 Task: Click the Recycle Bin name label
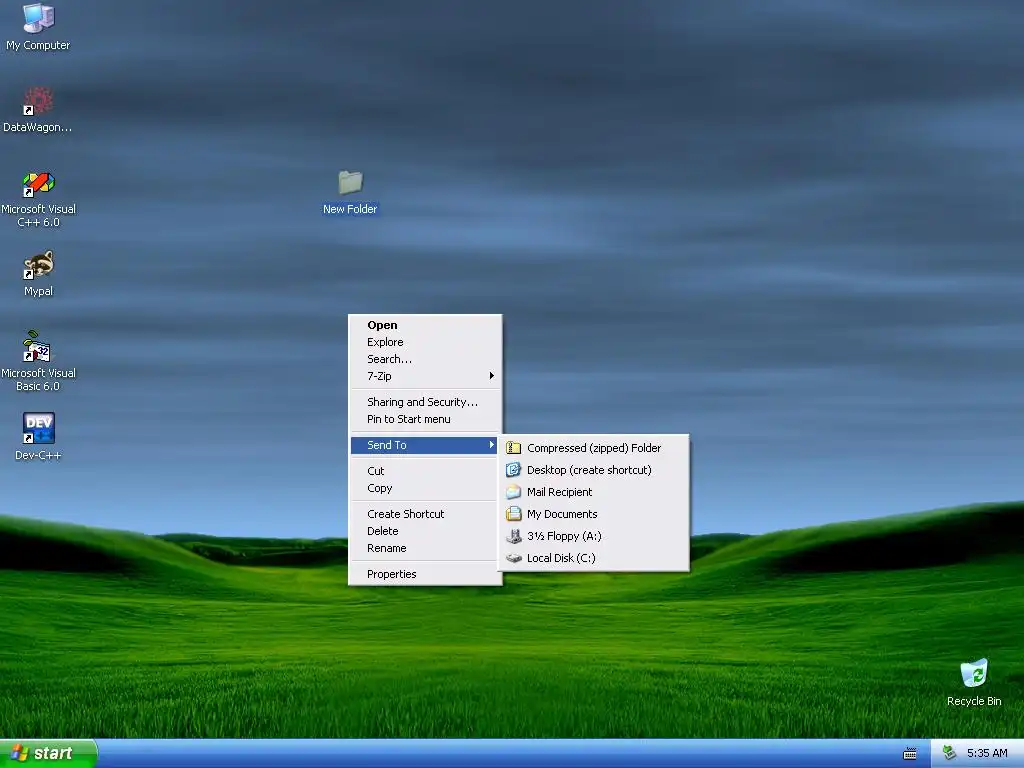[x=974, y=701]
